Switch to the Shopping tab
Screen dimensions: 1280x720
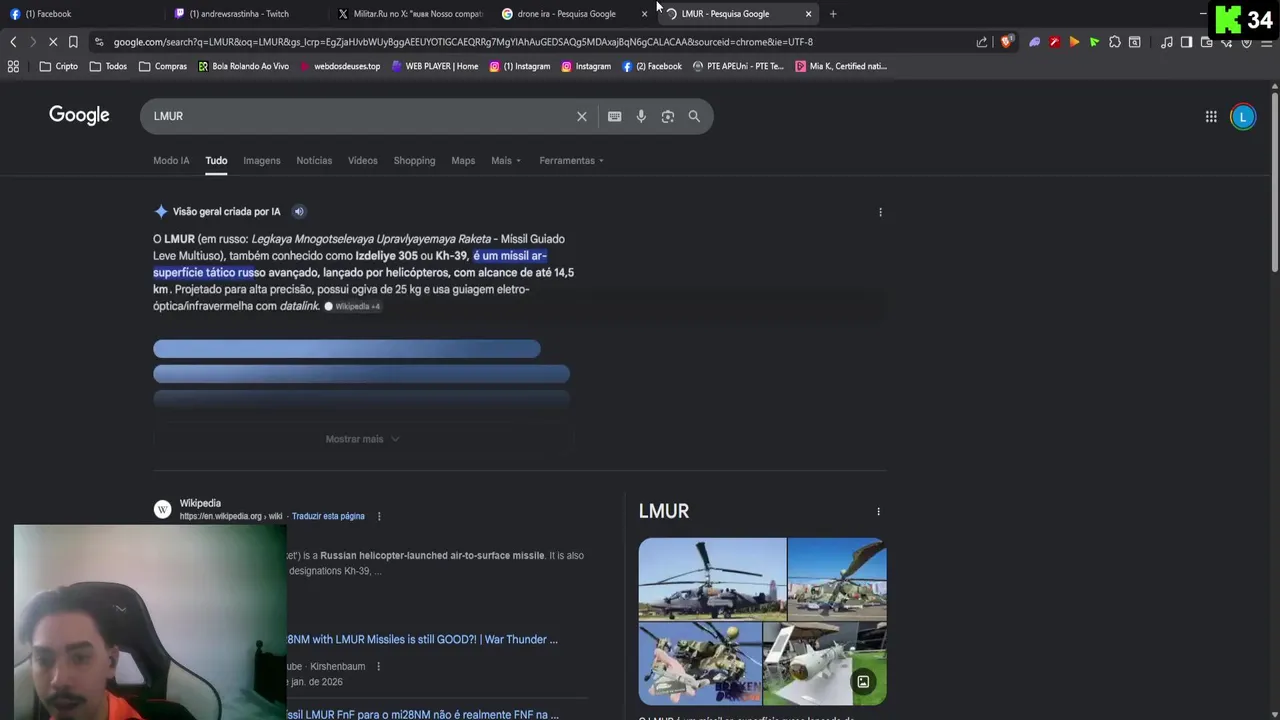414,160
